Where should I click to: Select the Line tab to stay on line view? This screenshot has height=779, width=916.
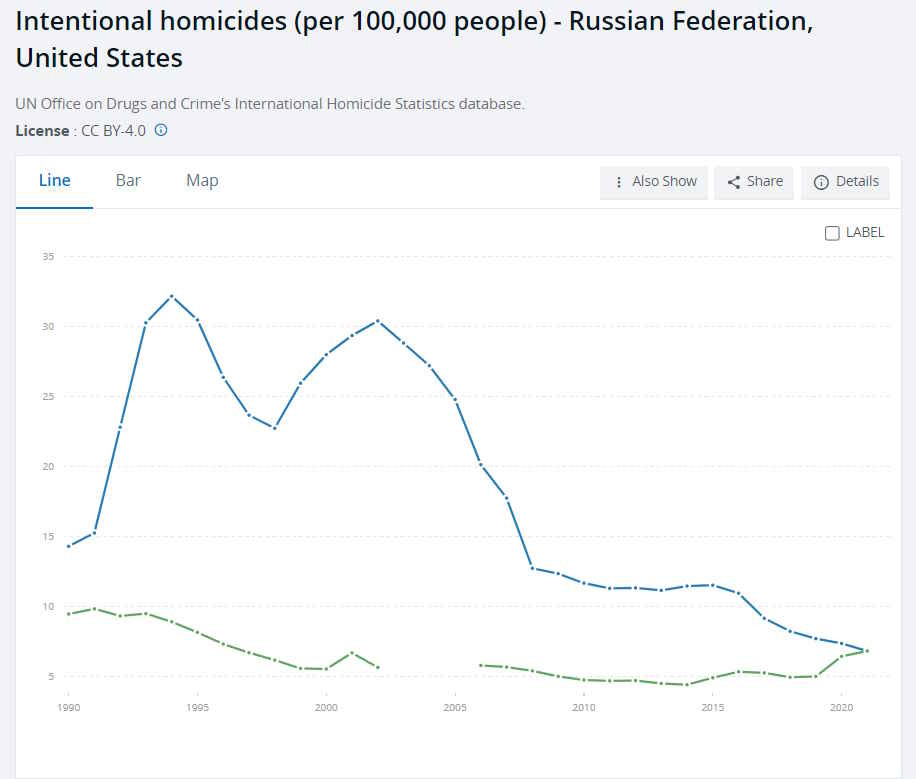(x=54, y=181)
